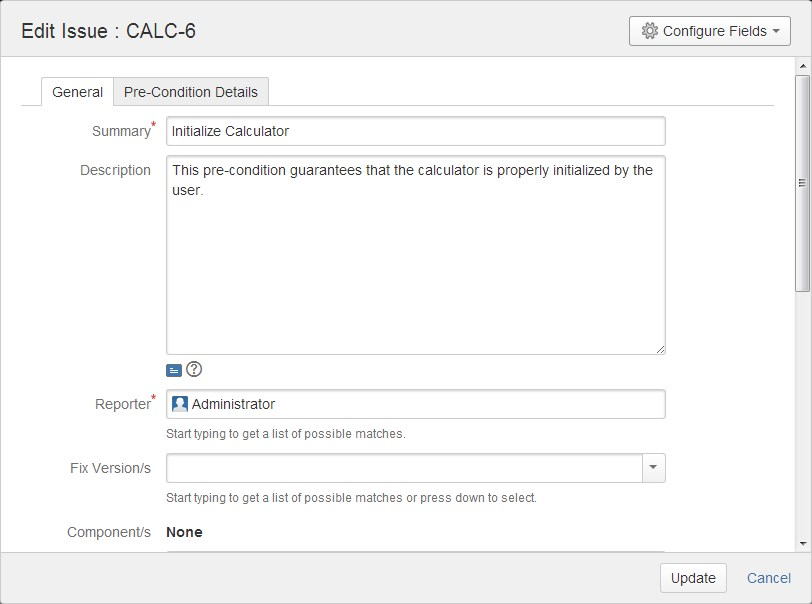Screen dimensions: 812x604
Task: Click the Summary field label
Action: [121, 131]
